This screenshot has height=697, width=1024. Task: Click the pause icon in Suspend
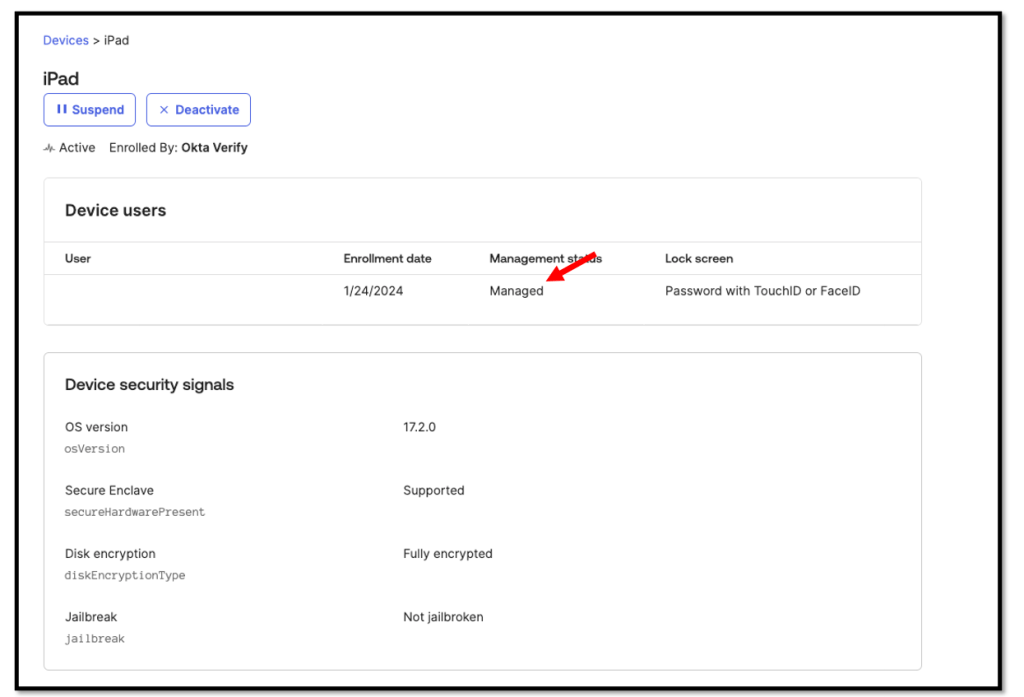61,109
